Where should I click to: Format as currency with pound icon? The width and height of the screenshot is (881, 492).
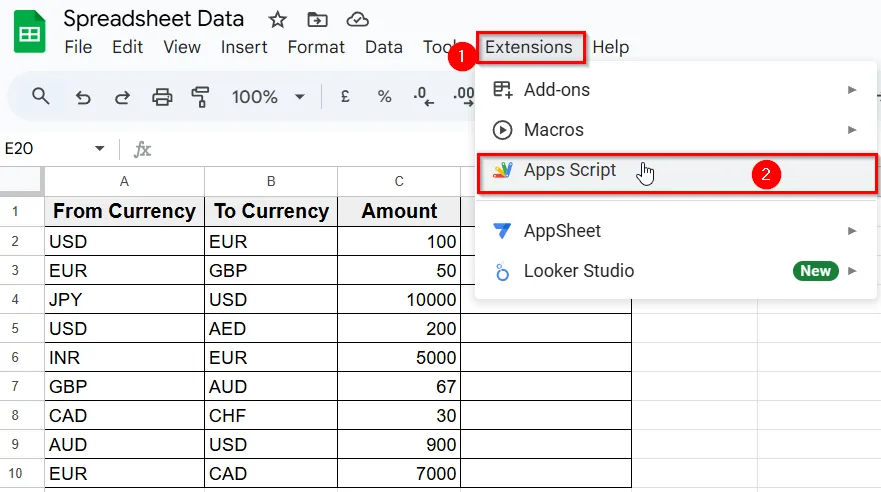pyautogui.click(x=345, y=97)
